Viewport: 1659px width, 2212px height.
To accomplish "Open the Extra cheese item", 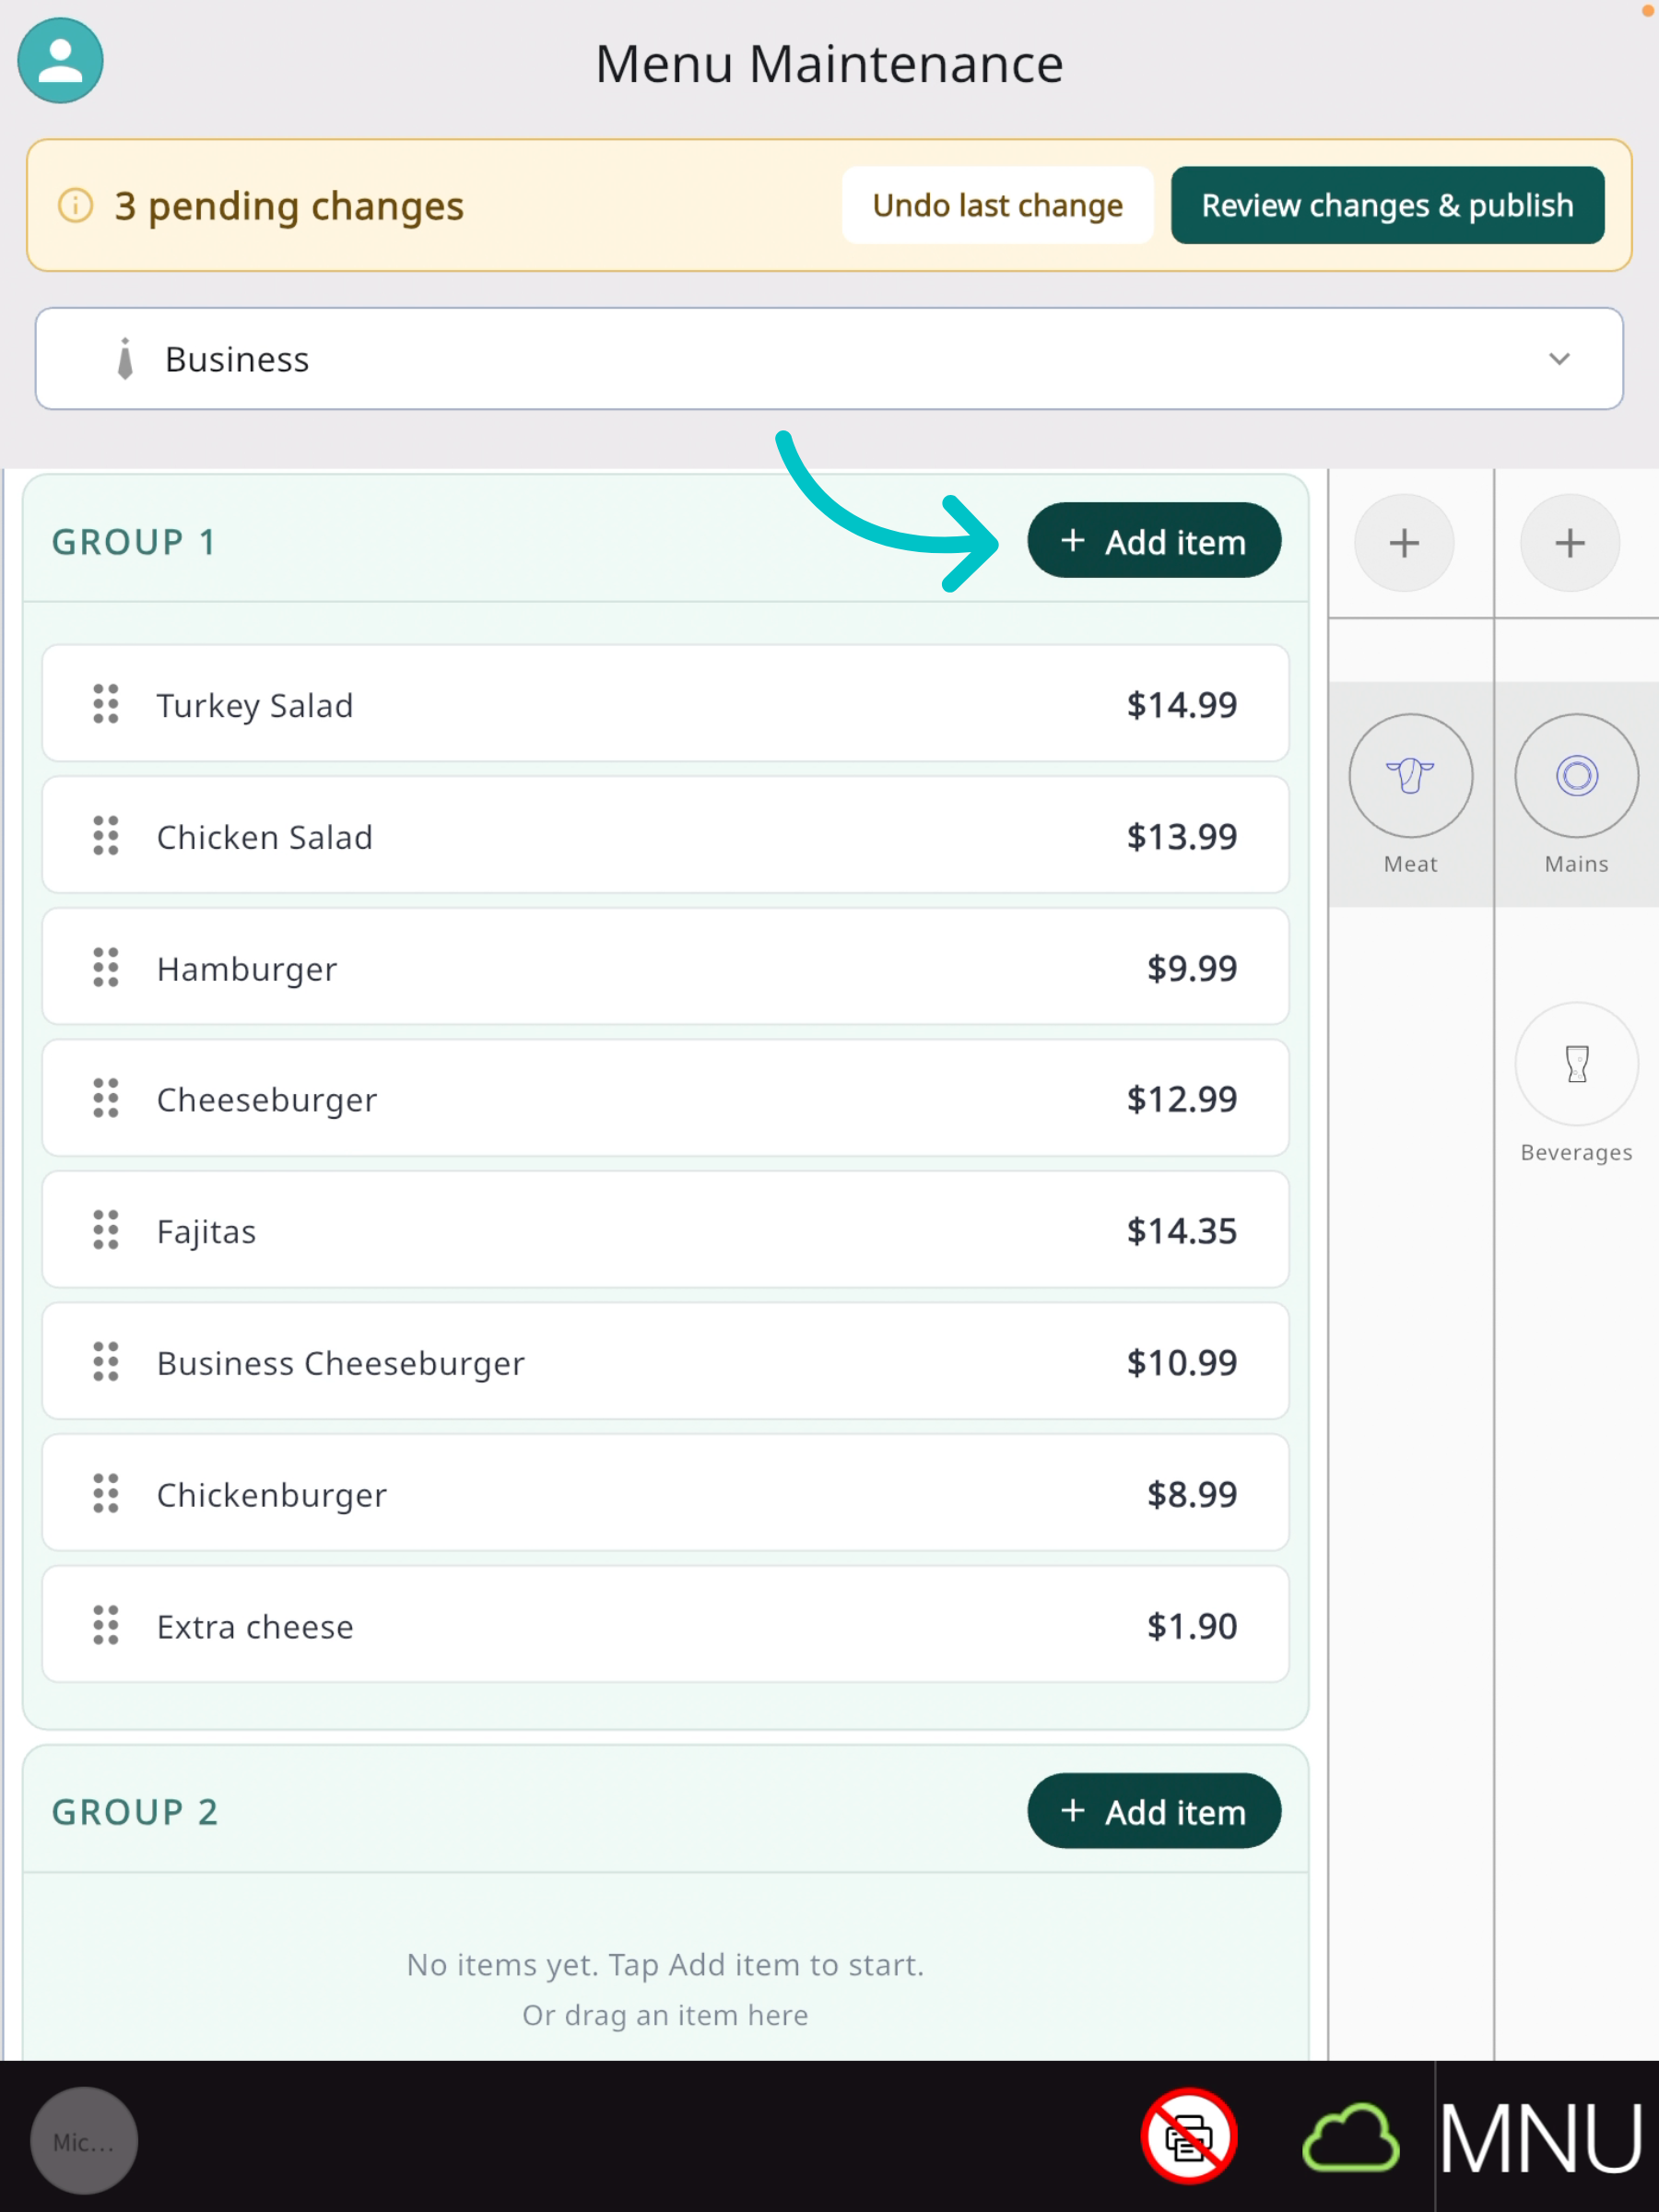I will (665, 1625).
